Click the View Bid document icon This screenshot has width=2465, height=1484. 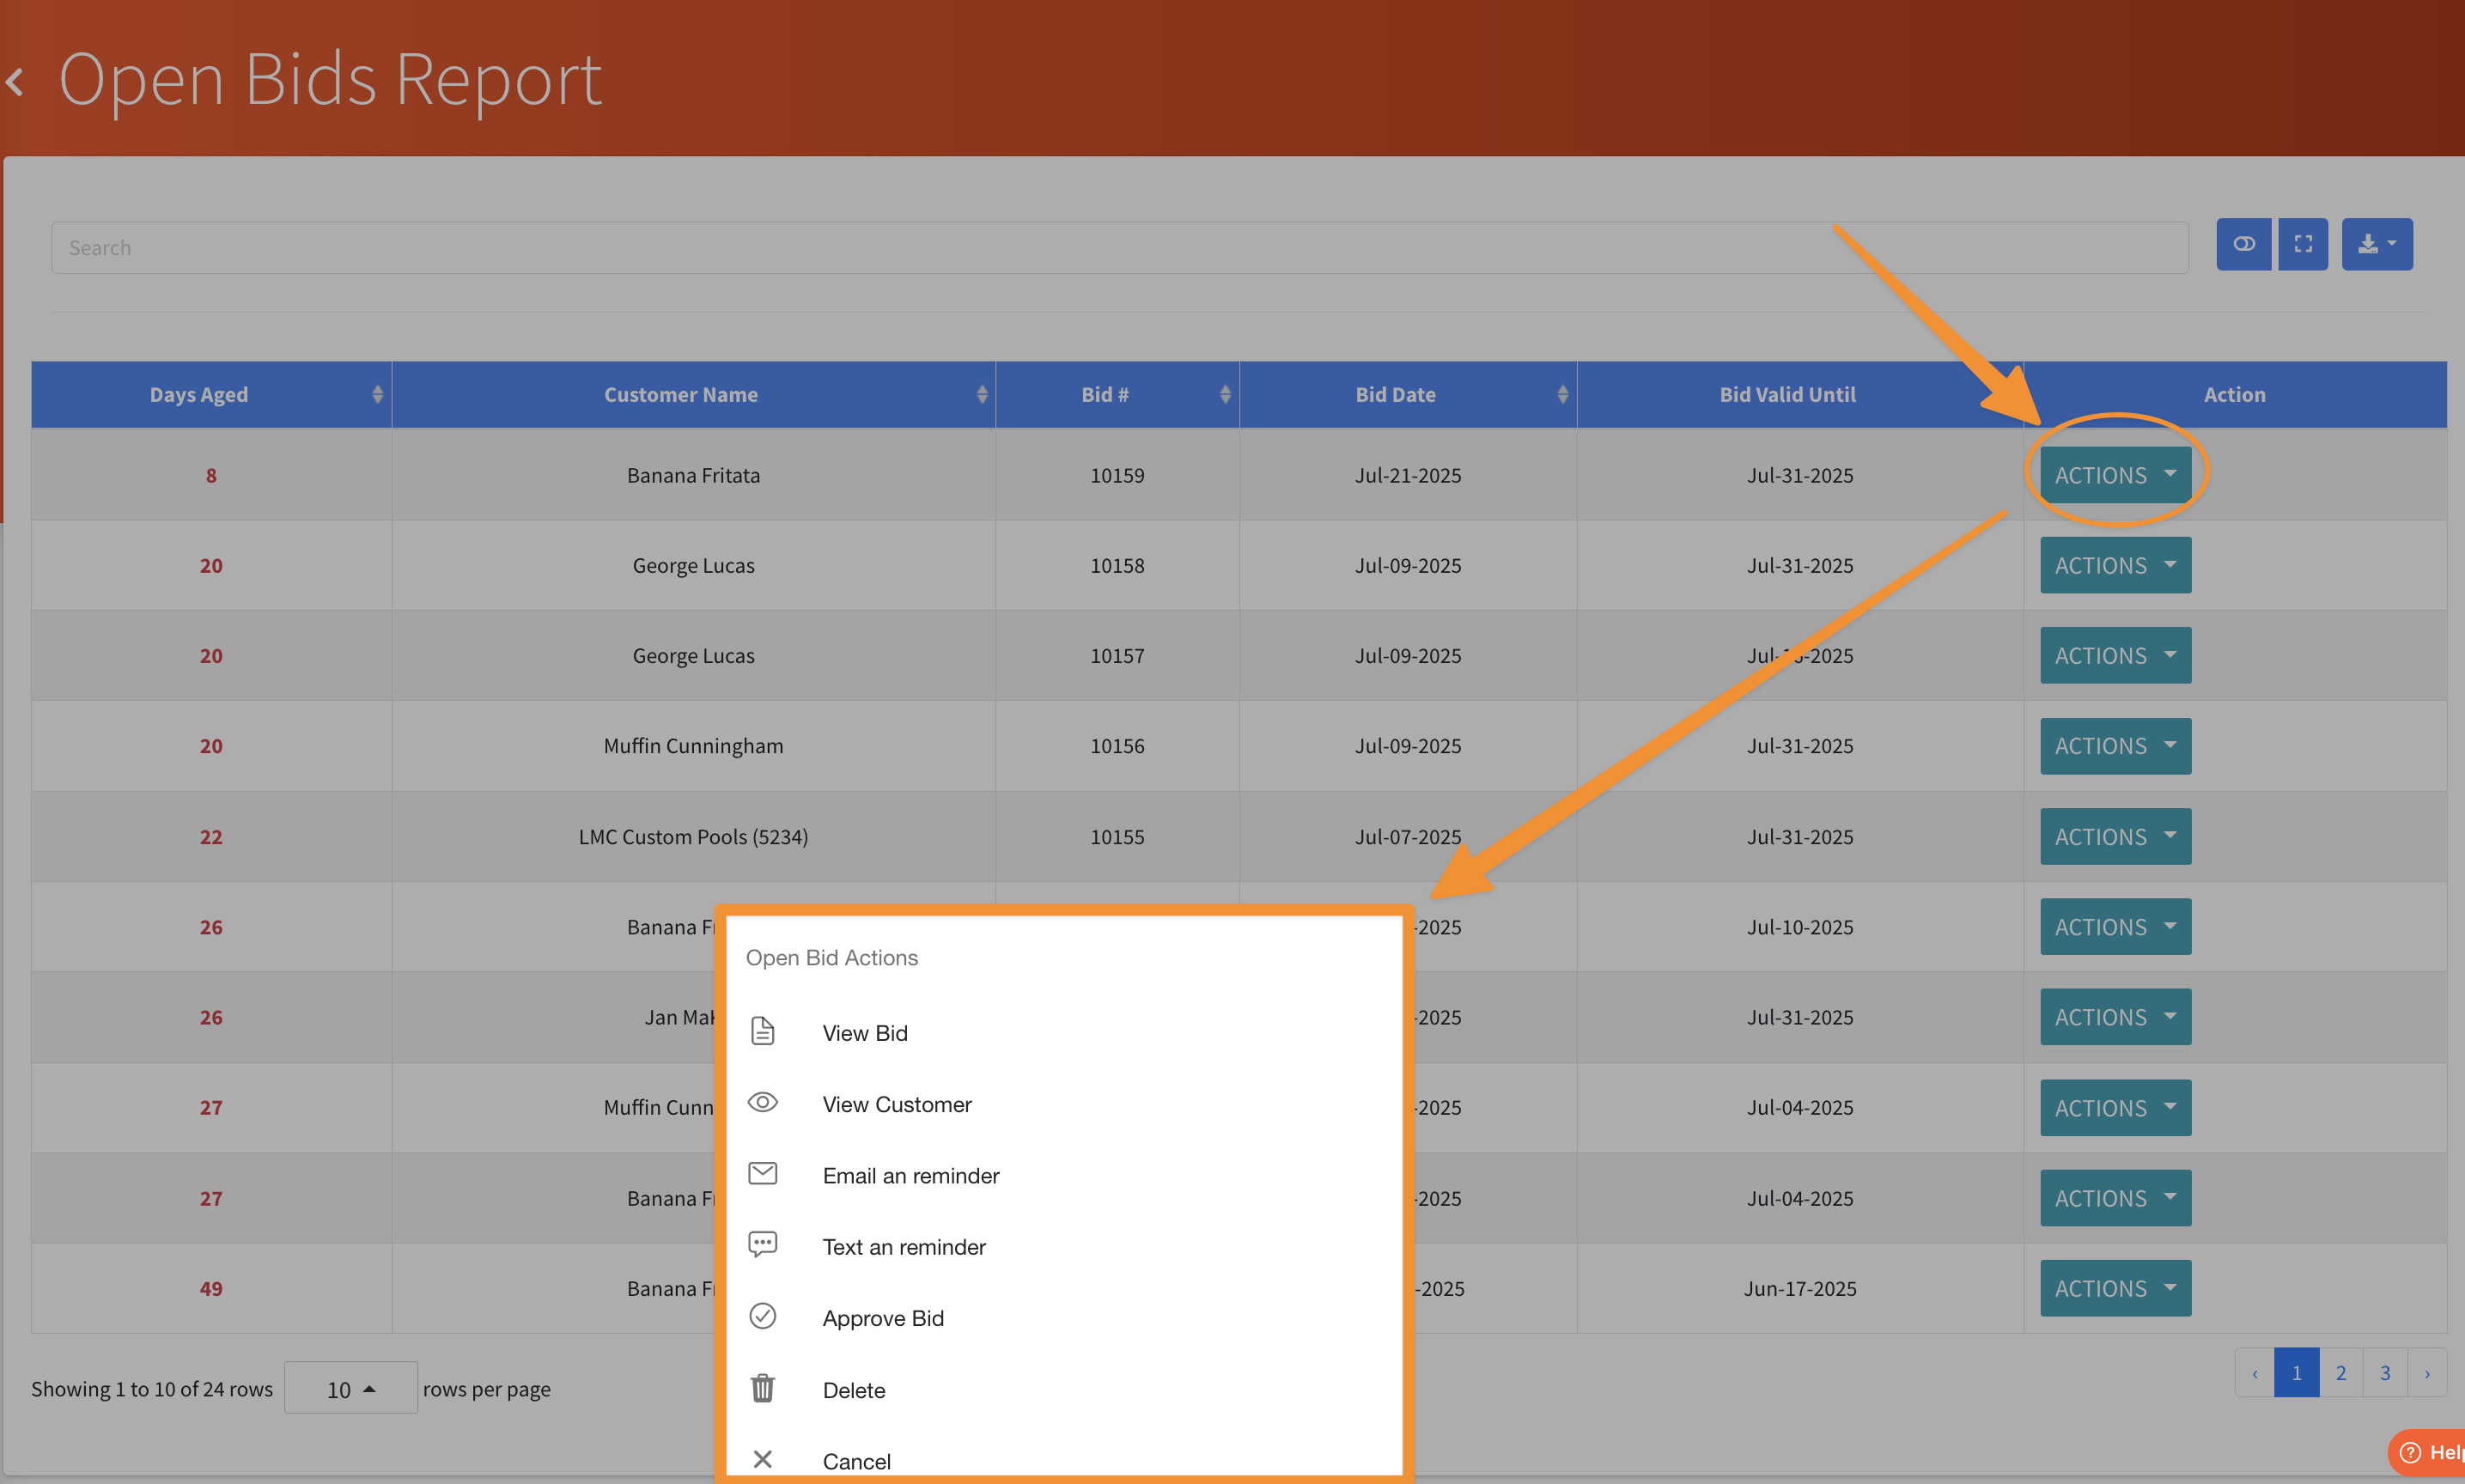[762, 1031]
